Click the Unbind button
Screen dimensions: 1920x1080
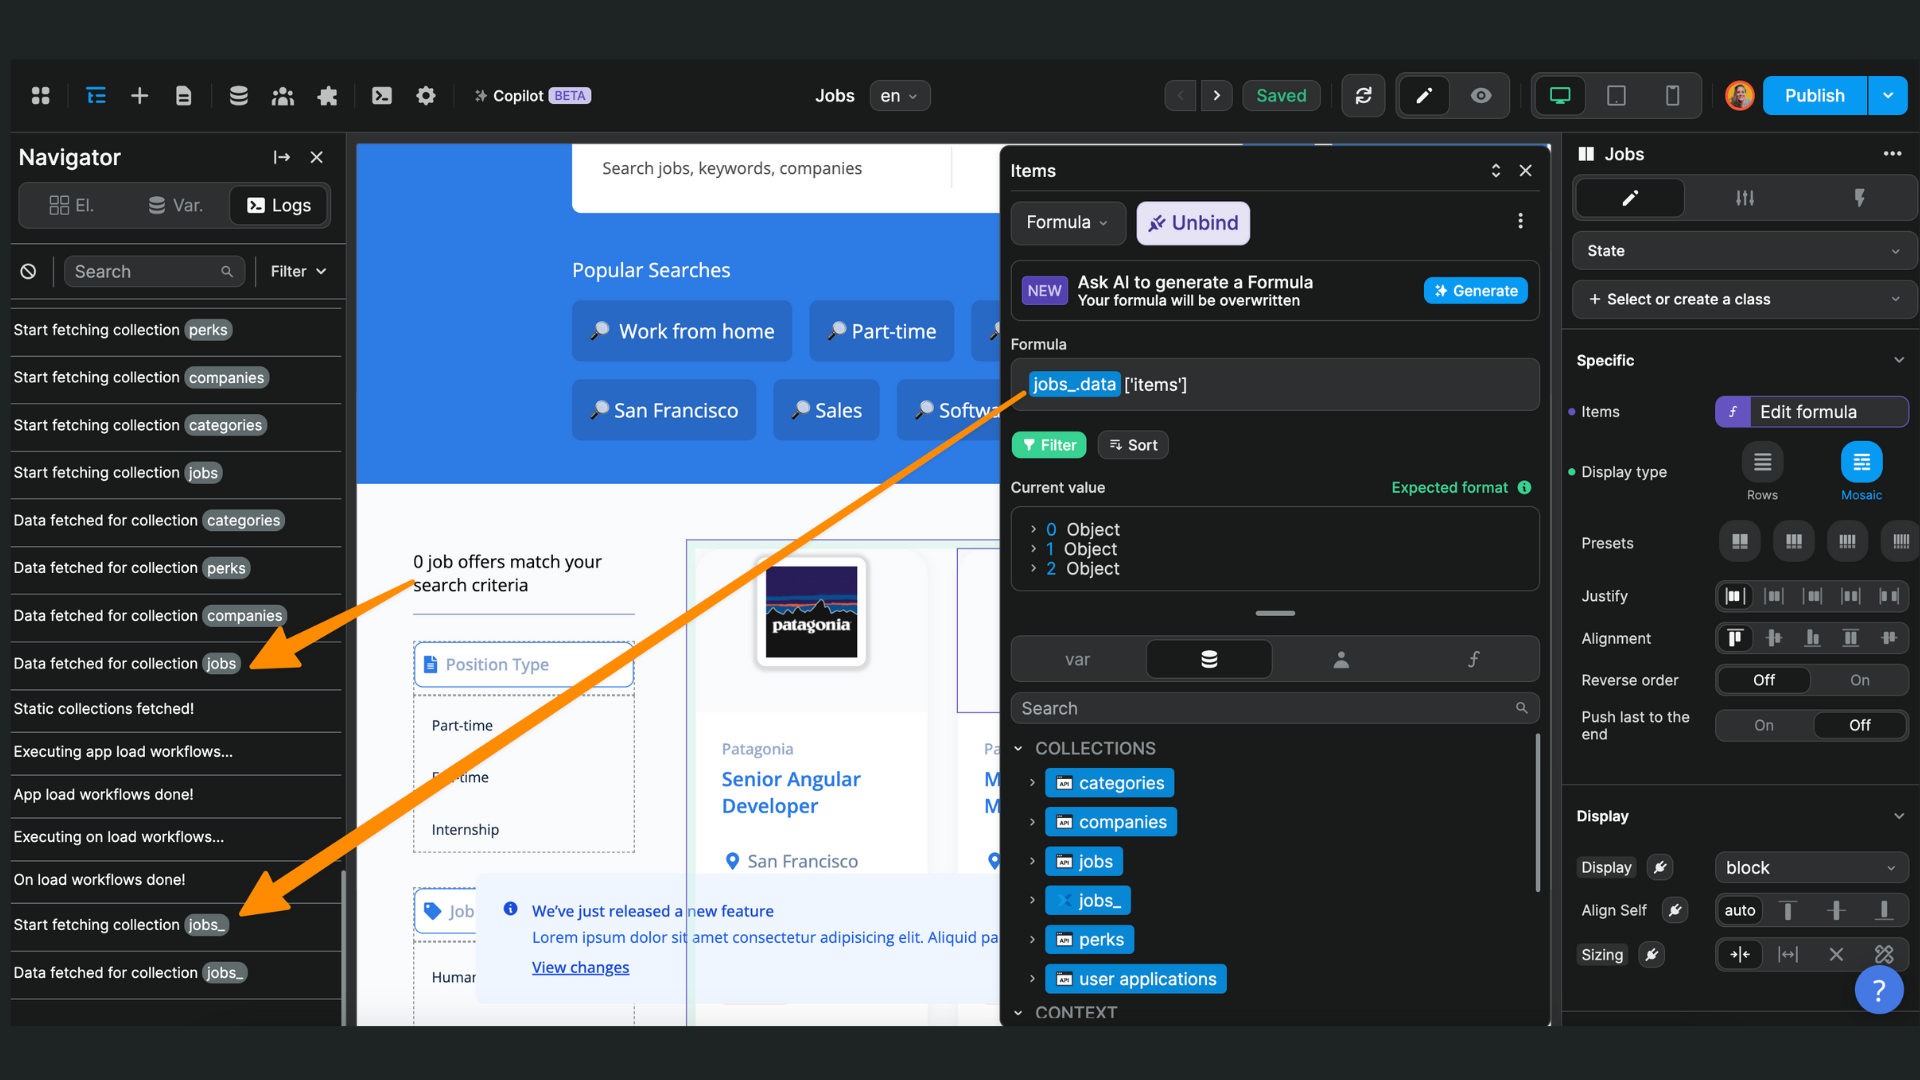point(1193,223)
